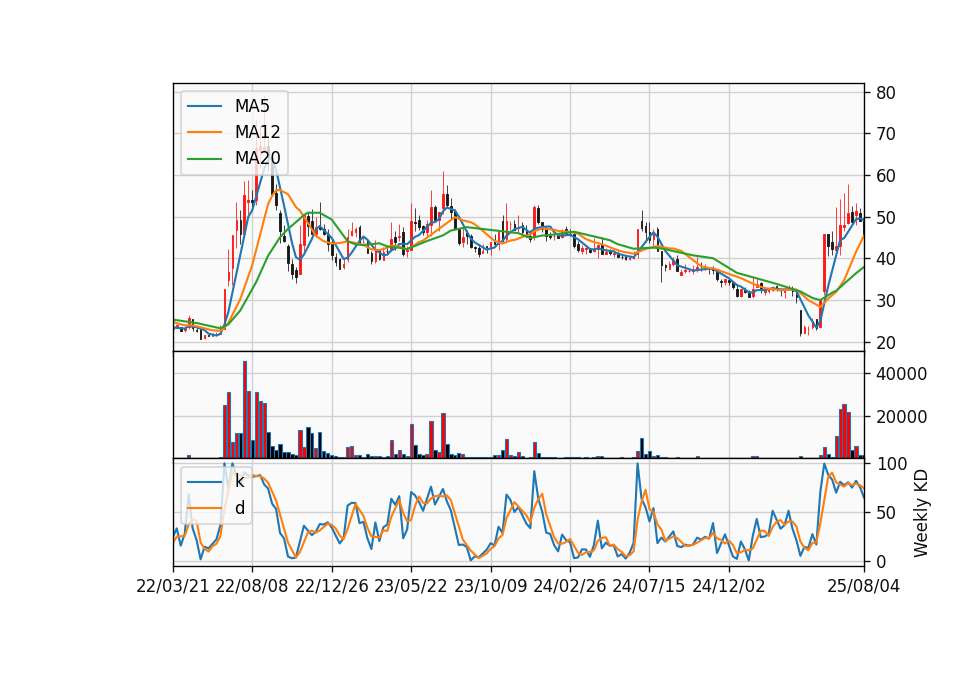960x690 pixels.
Task: Click the volume axis value 40000
Action: (901, 374)
